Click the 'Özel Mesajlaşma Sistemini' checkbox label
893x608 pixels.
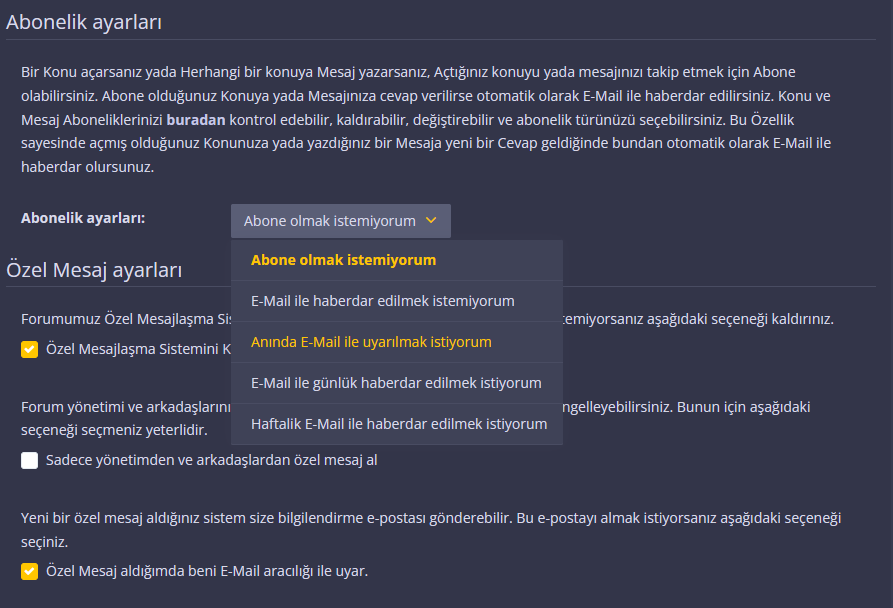[x=138, y=349]
